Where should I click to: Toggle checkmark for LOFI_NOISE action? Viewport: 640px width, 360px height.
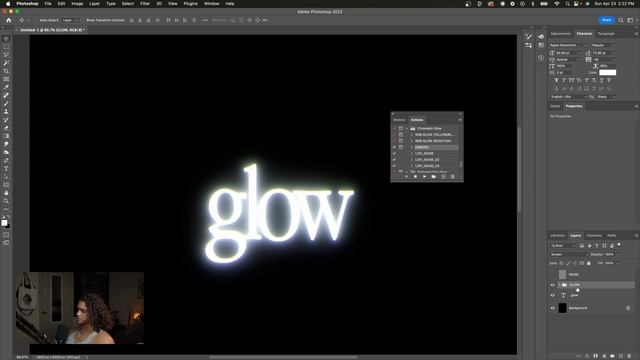click(394, 153)
